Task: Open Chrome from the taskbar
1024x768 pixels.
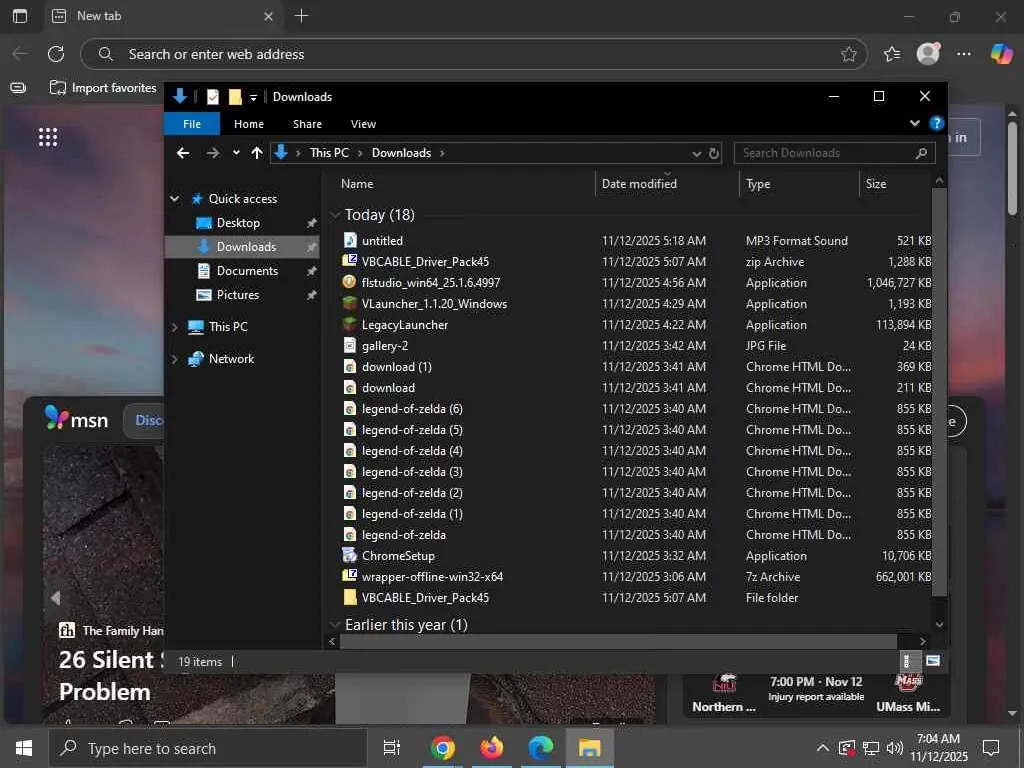Action: click(443, 748)
